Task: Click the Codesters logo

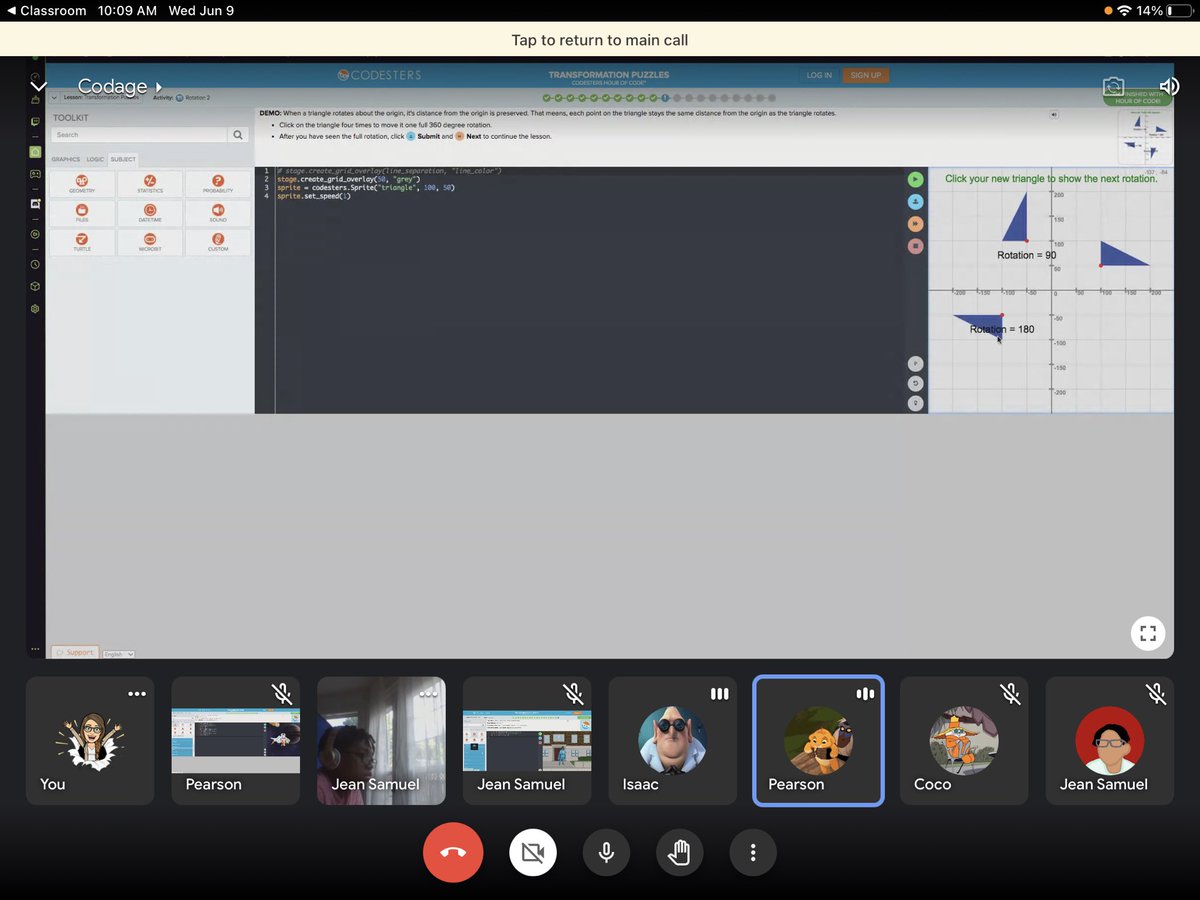Action: tap(380, 75)
